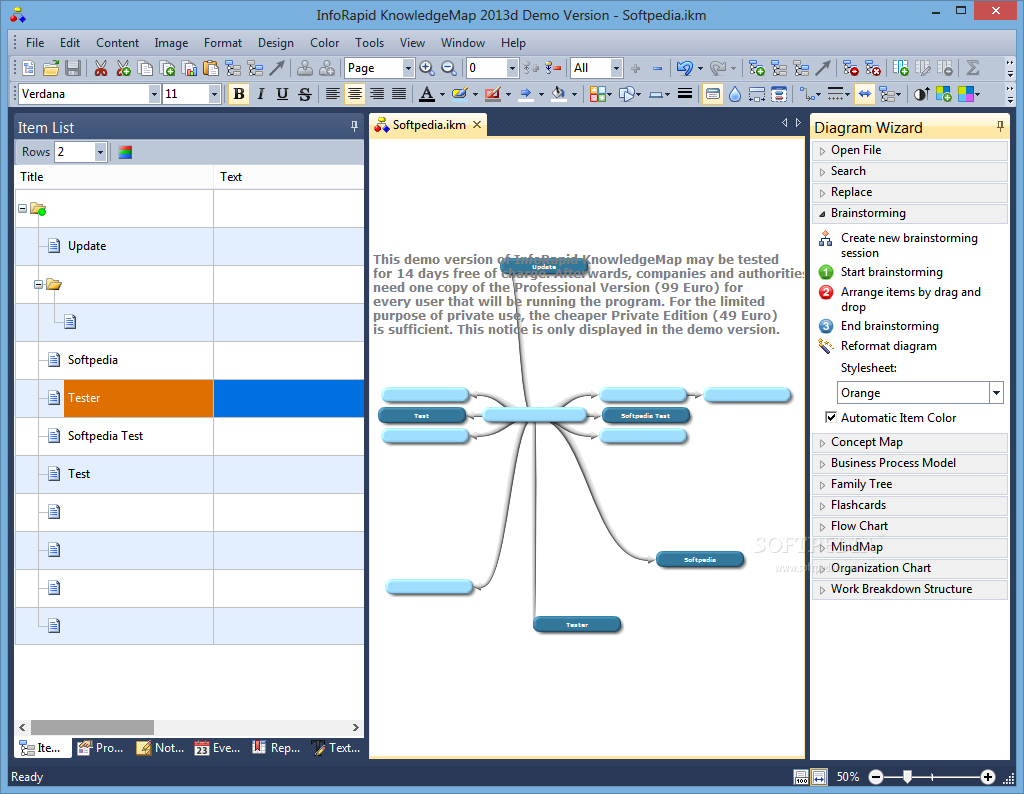1024x794 pixels.
Task: Uncheck Automatic Item Color checkbox
Action: point(831,417)
